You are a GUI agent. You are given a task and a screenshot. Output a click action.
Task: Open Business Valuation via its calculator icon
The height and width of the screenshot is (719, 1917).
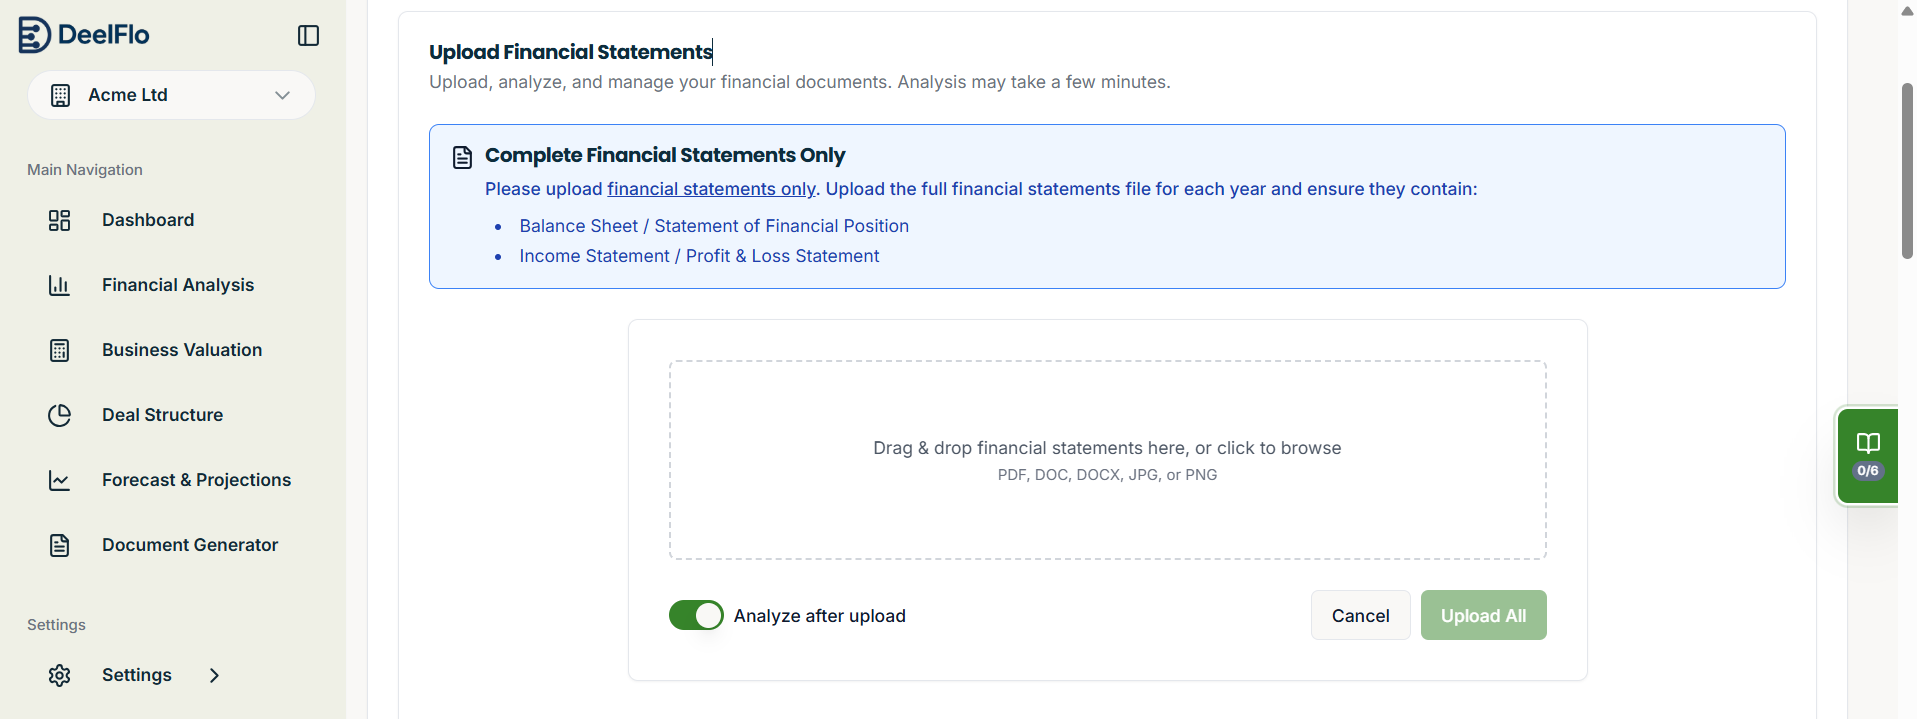click(59, 349)
